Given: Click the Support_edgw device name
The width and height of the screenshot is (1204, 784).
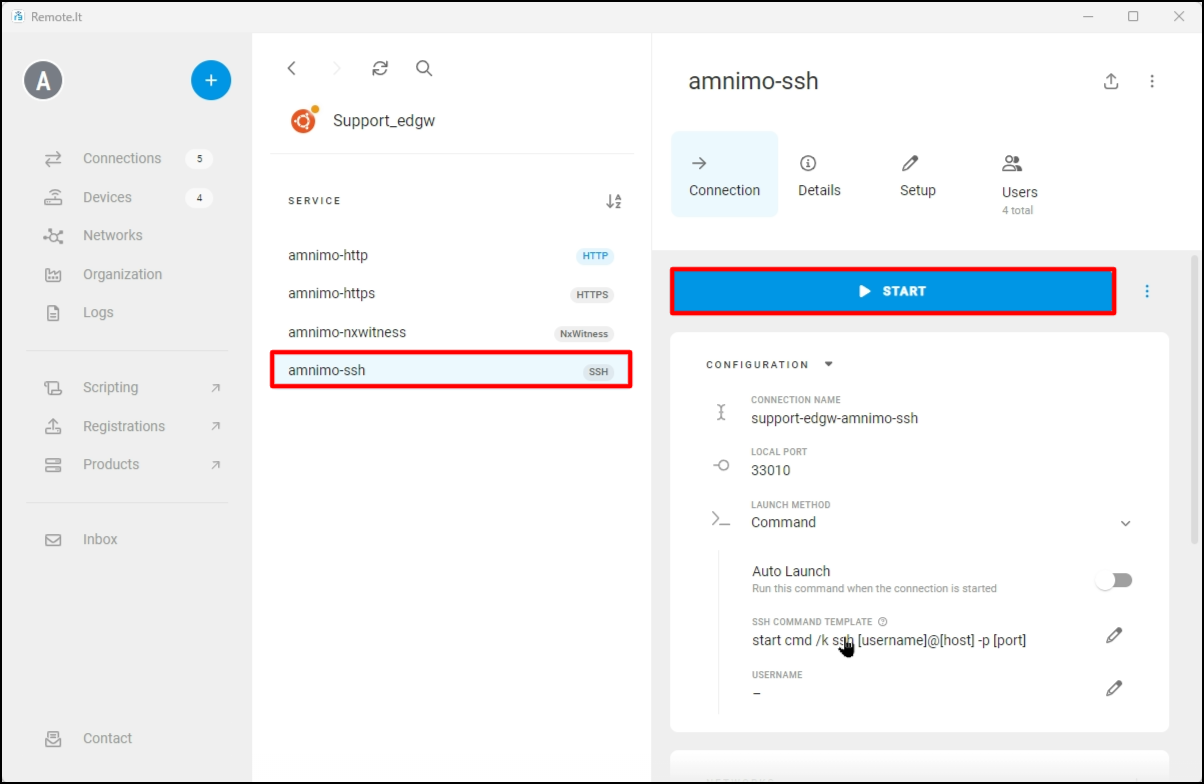Looking at the screenshot, I should pos(384,120).
